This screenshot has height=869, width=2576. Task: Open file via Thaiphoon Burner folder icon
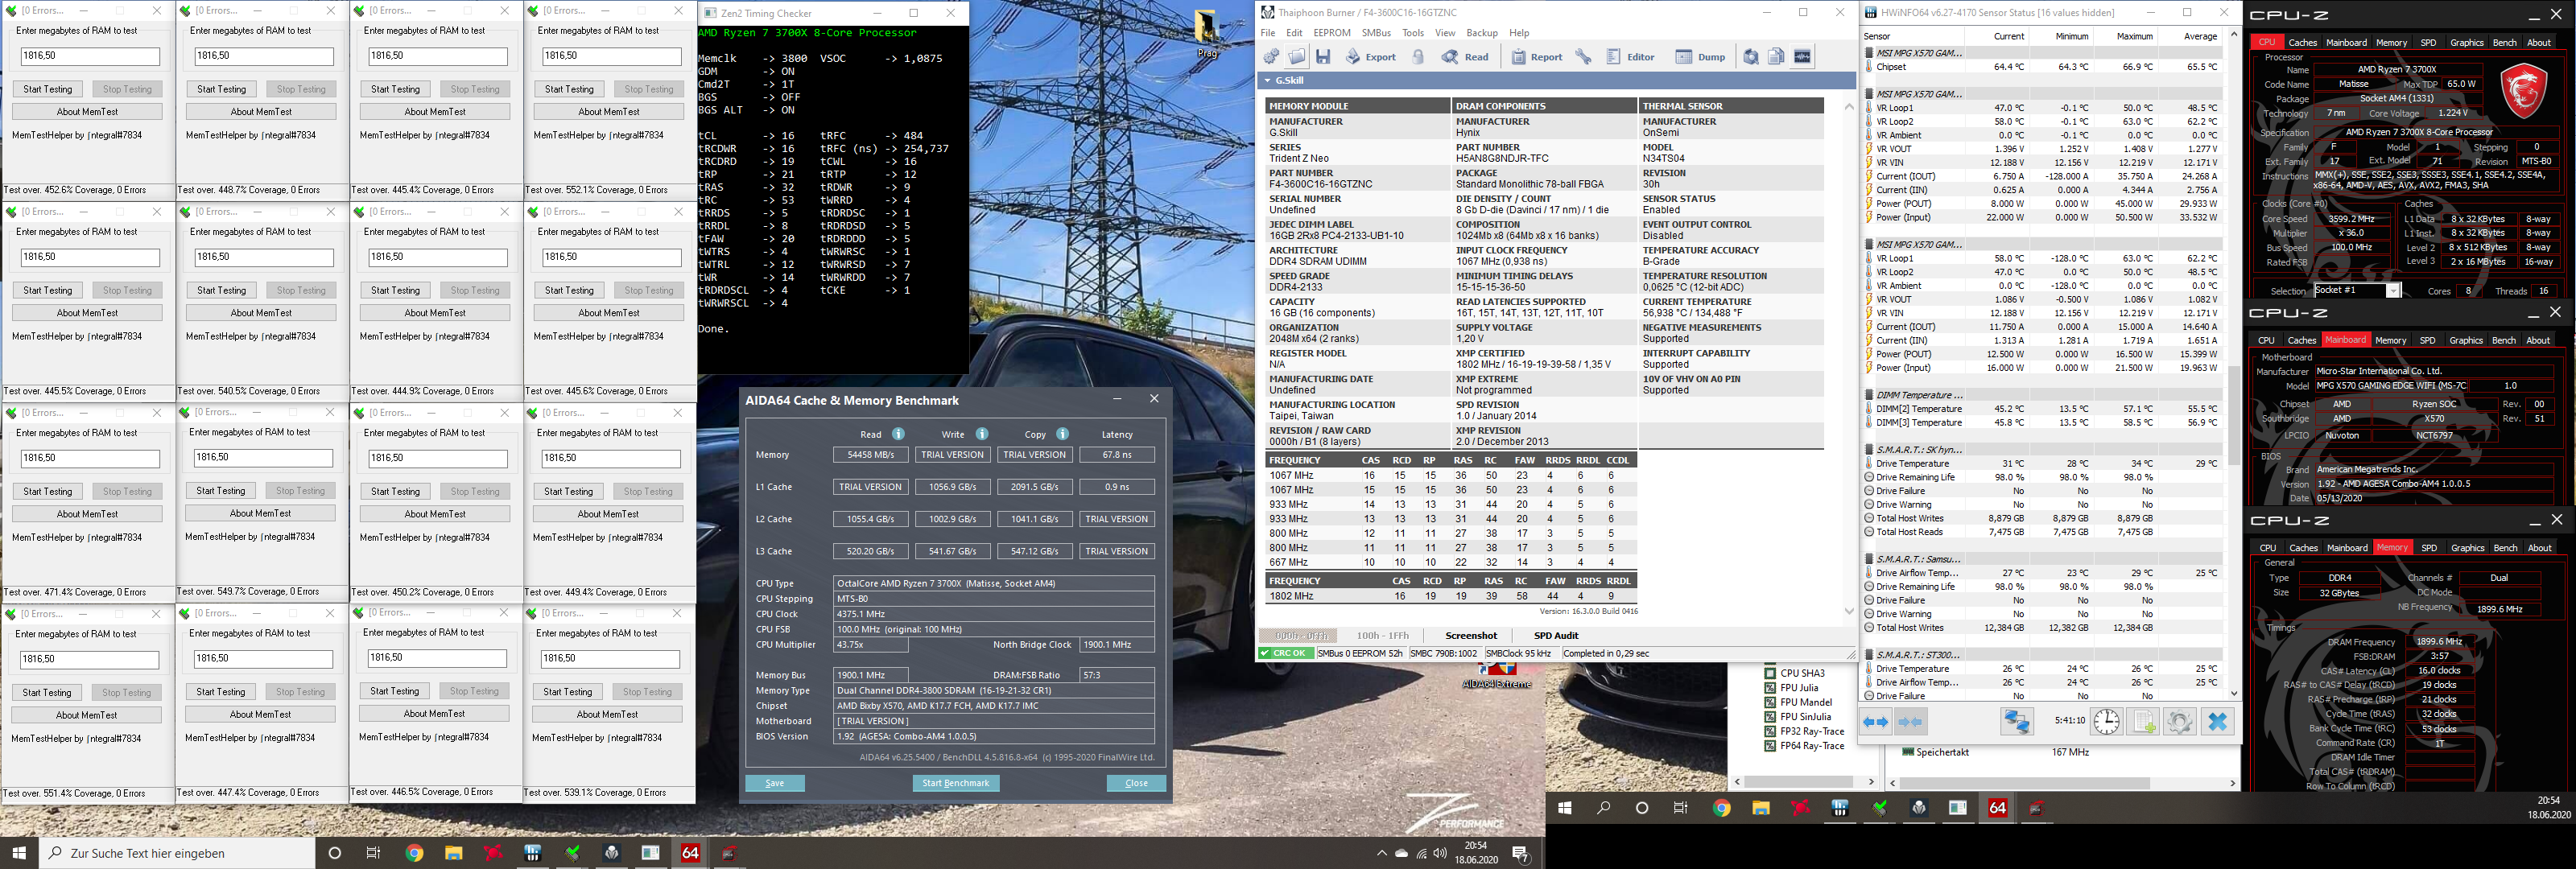[1297, 57]
